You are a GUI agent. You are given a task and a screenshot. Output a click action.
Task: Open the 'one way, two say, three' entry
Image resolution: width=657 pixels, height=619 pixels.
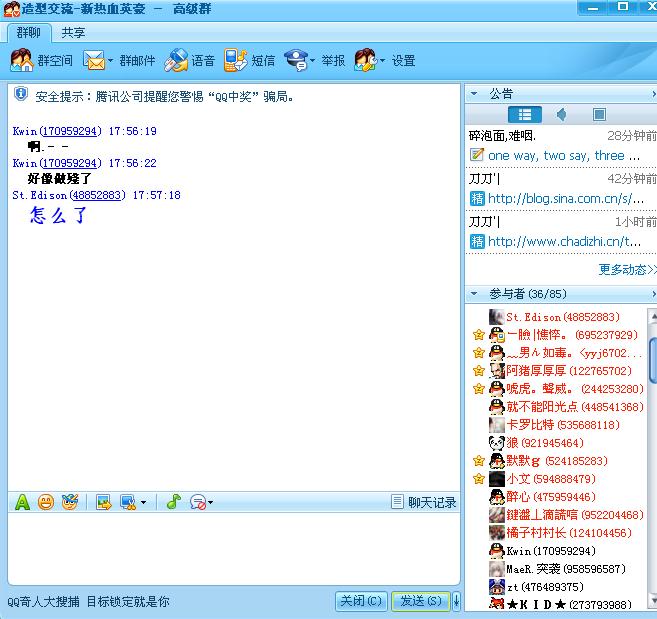(x=564, y=155)
